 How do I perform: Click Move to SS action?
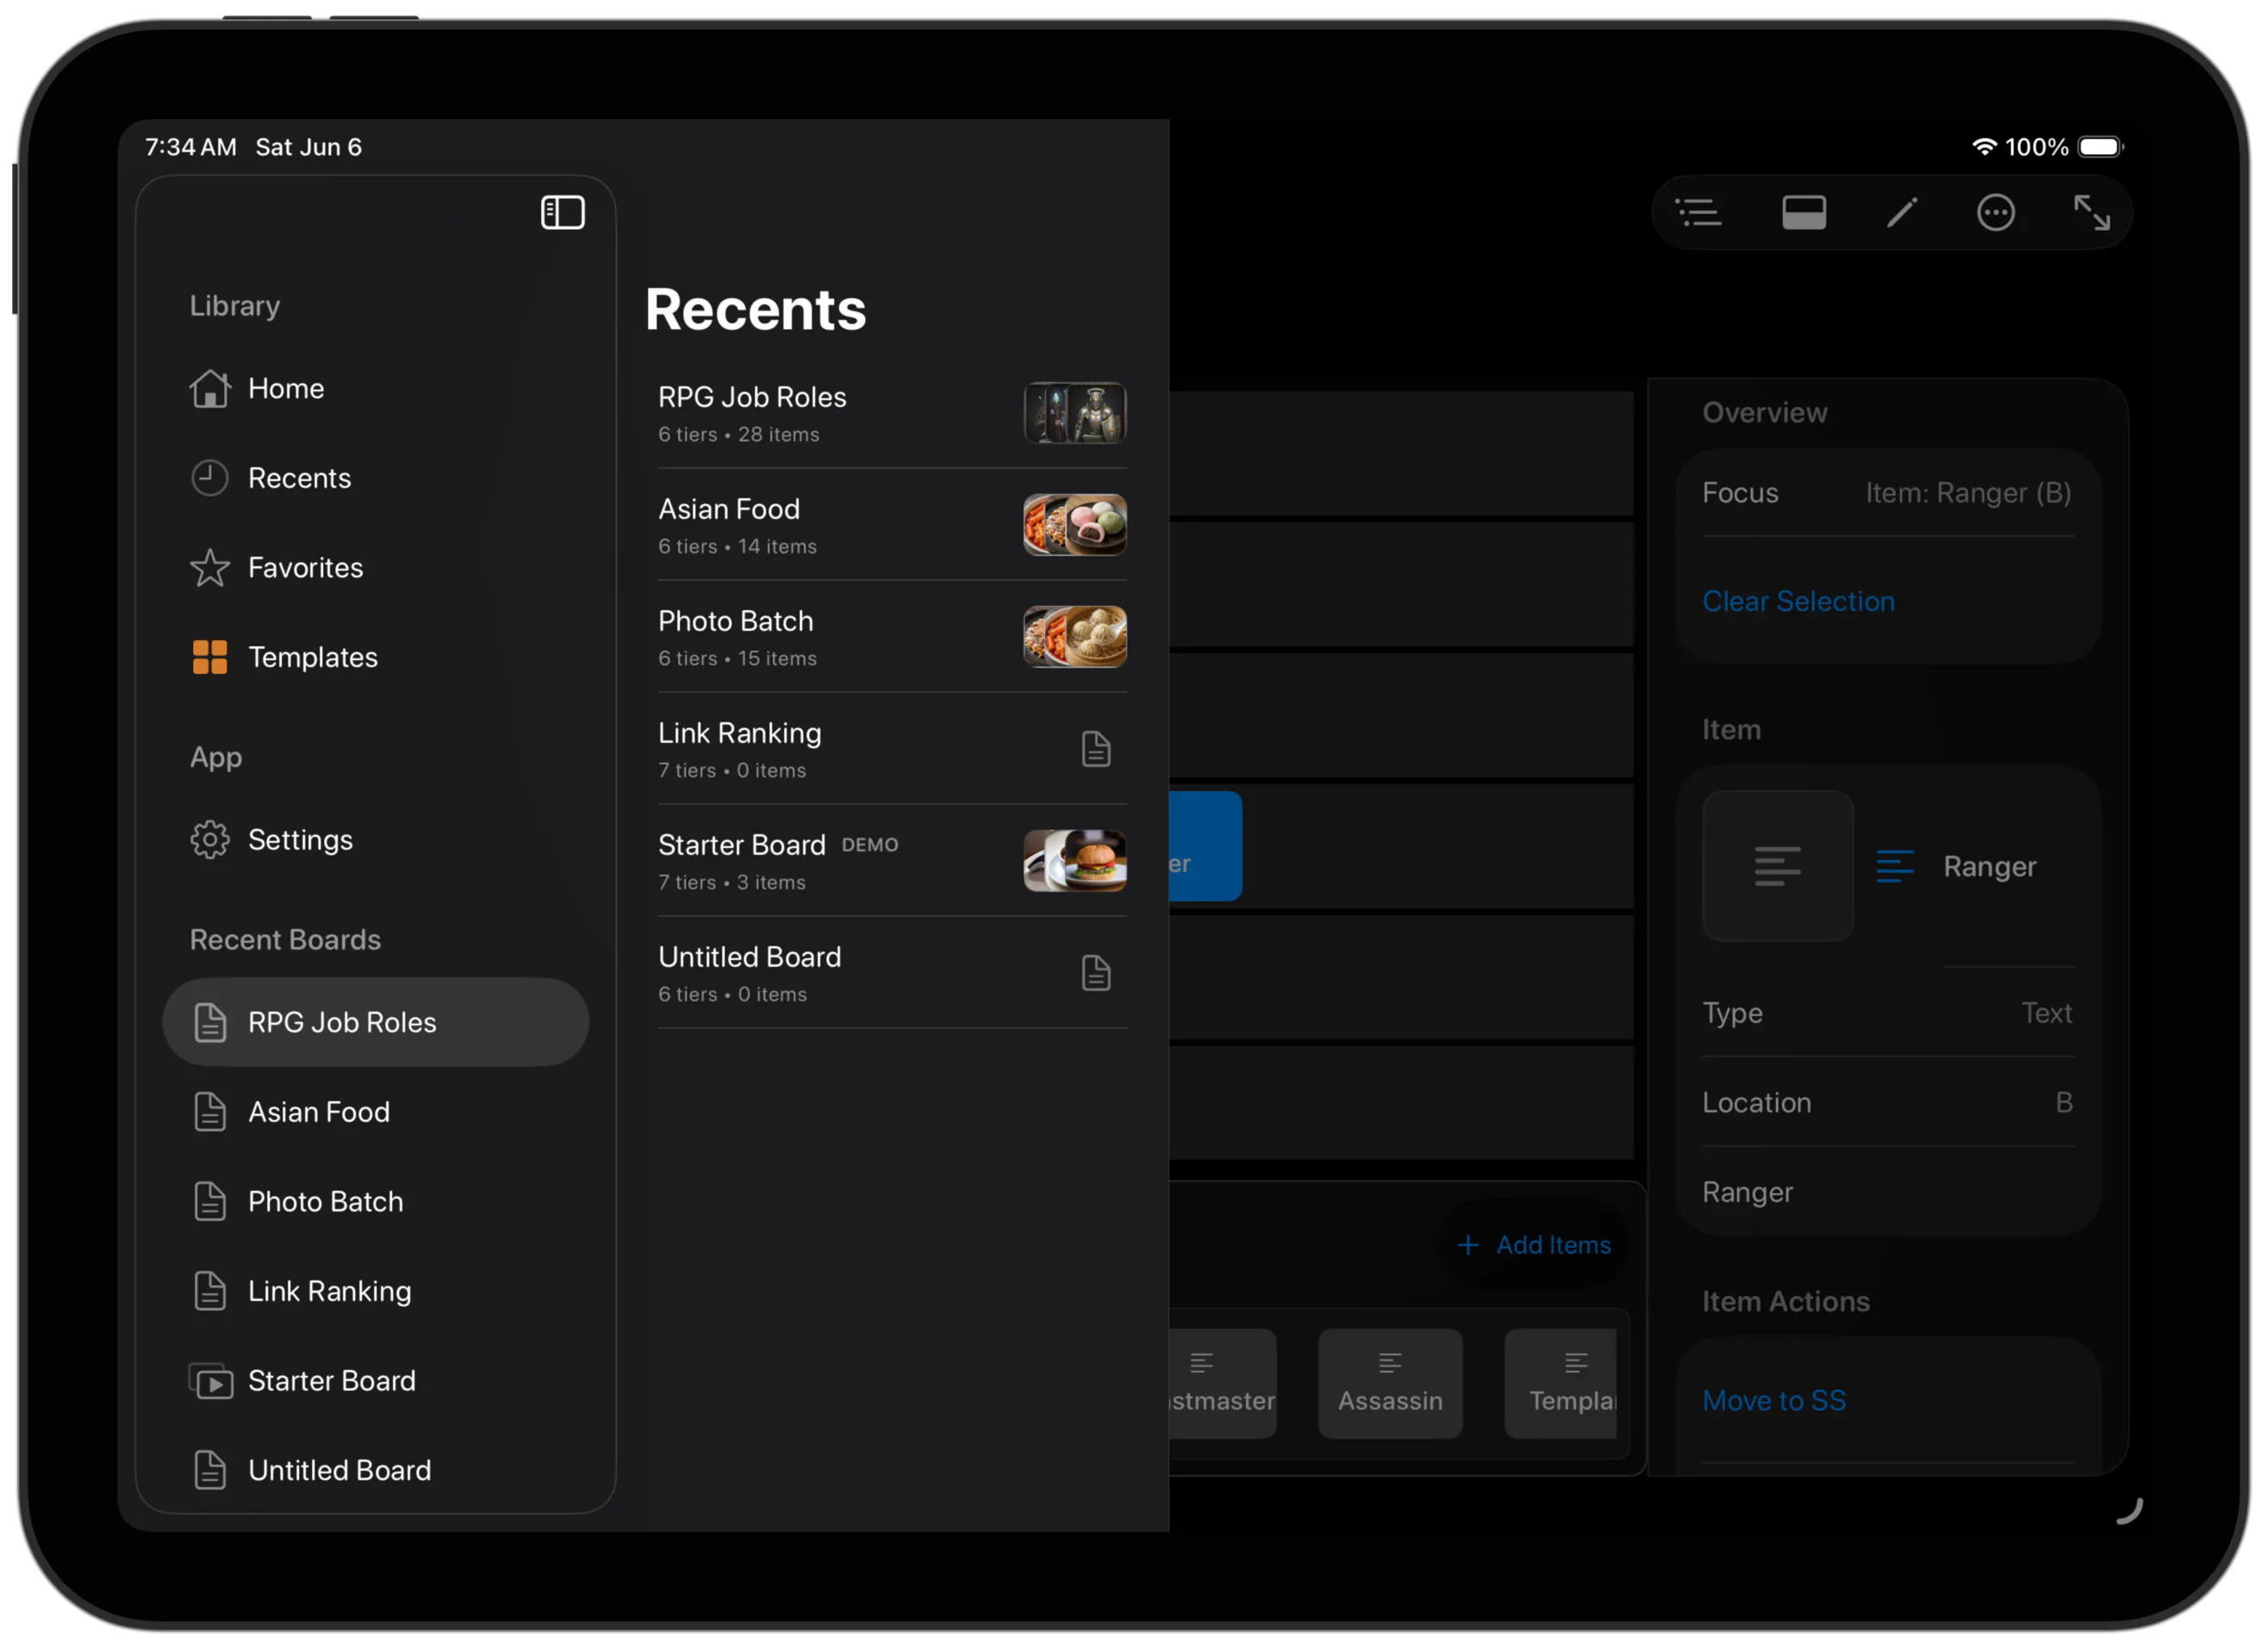[x=1774, y=1401]
